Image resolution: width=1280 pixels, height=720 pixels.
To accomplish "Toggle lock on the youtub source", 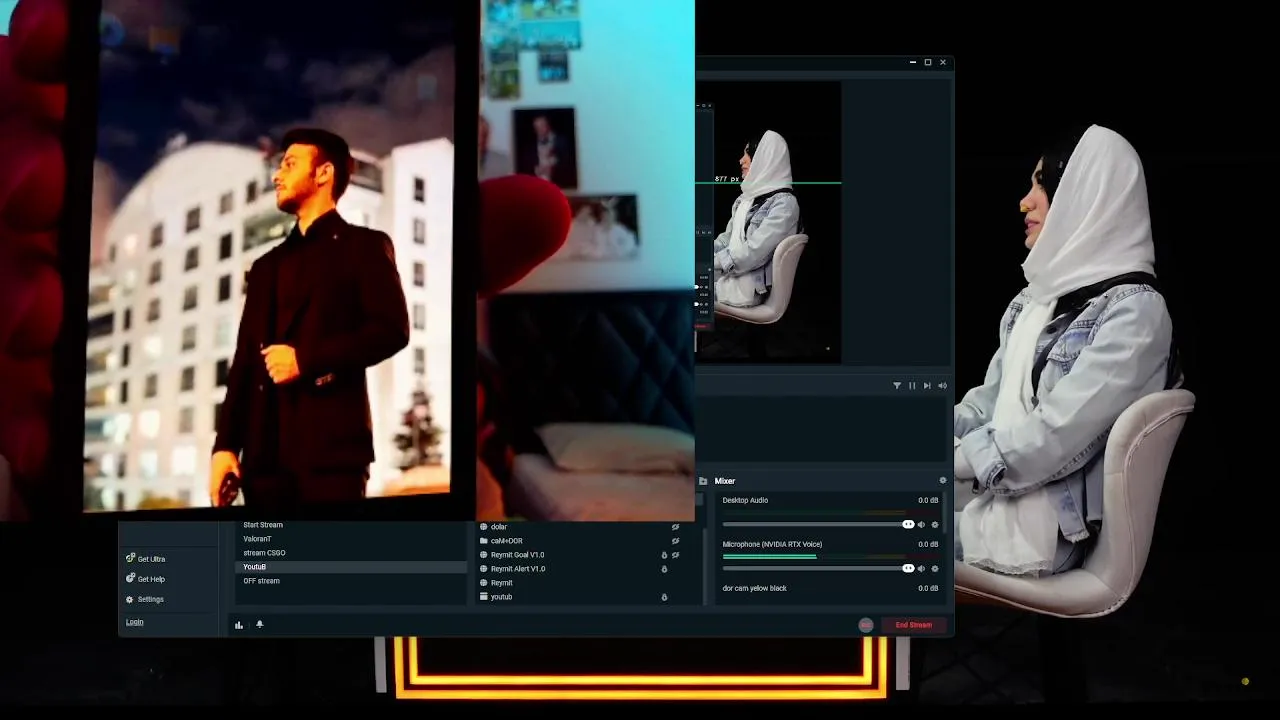I will [x=664, y=597].
